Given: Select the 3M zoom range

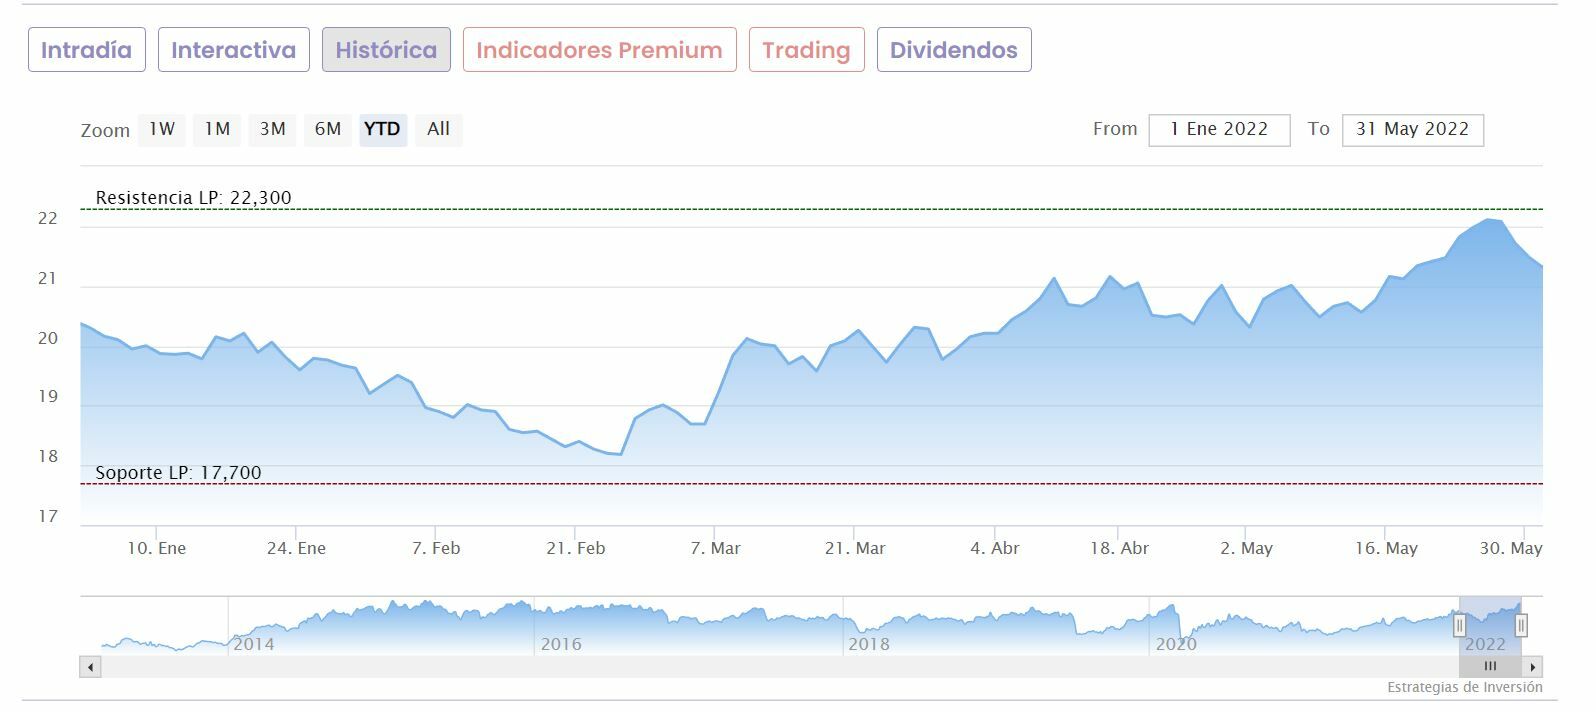Looking at the screenshot, I should [272, 129].
